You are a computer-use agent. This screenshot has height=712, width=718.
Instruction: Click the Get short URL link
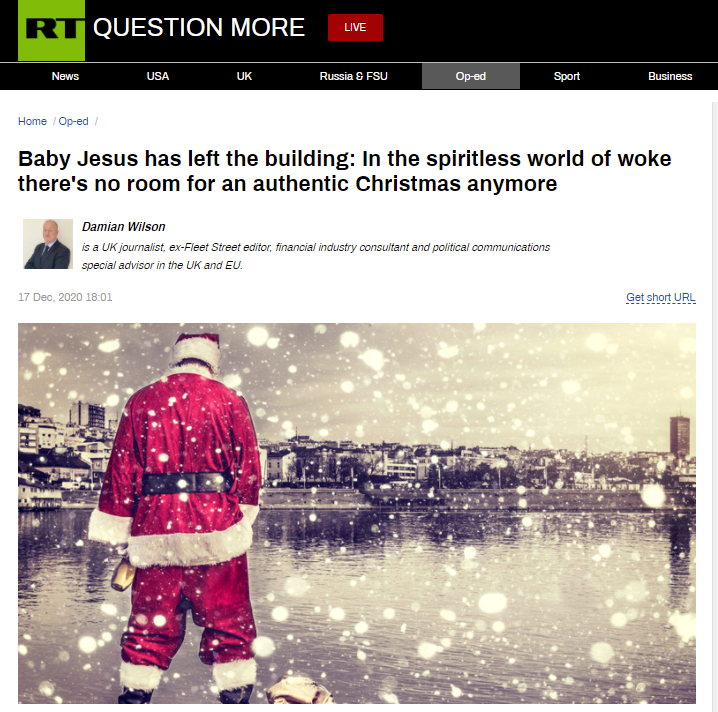point(661,297)
